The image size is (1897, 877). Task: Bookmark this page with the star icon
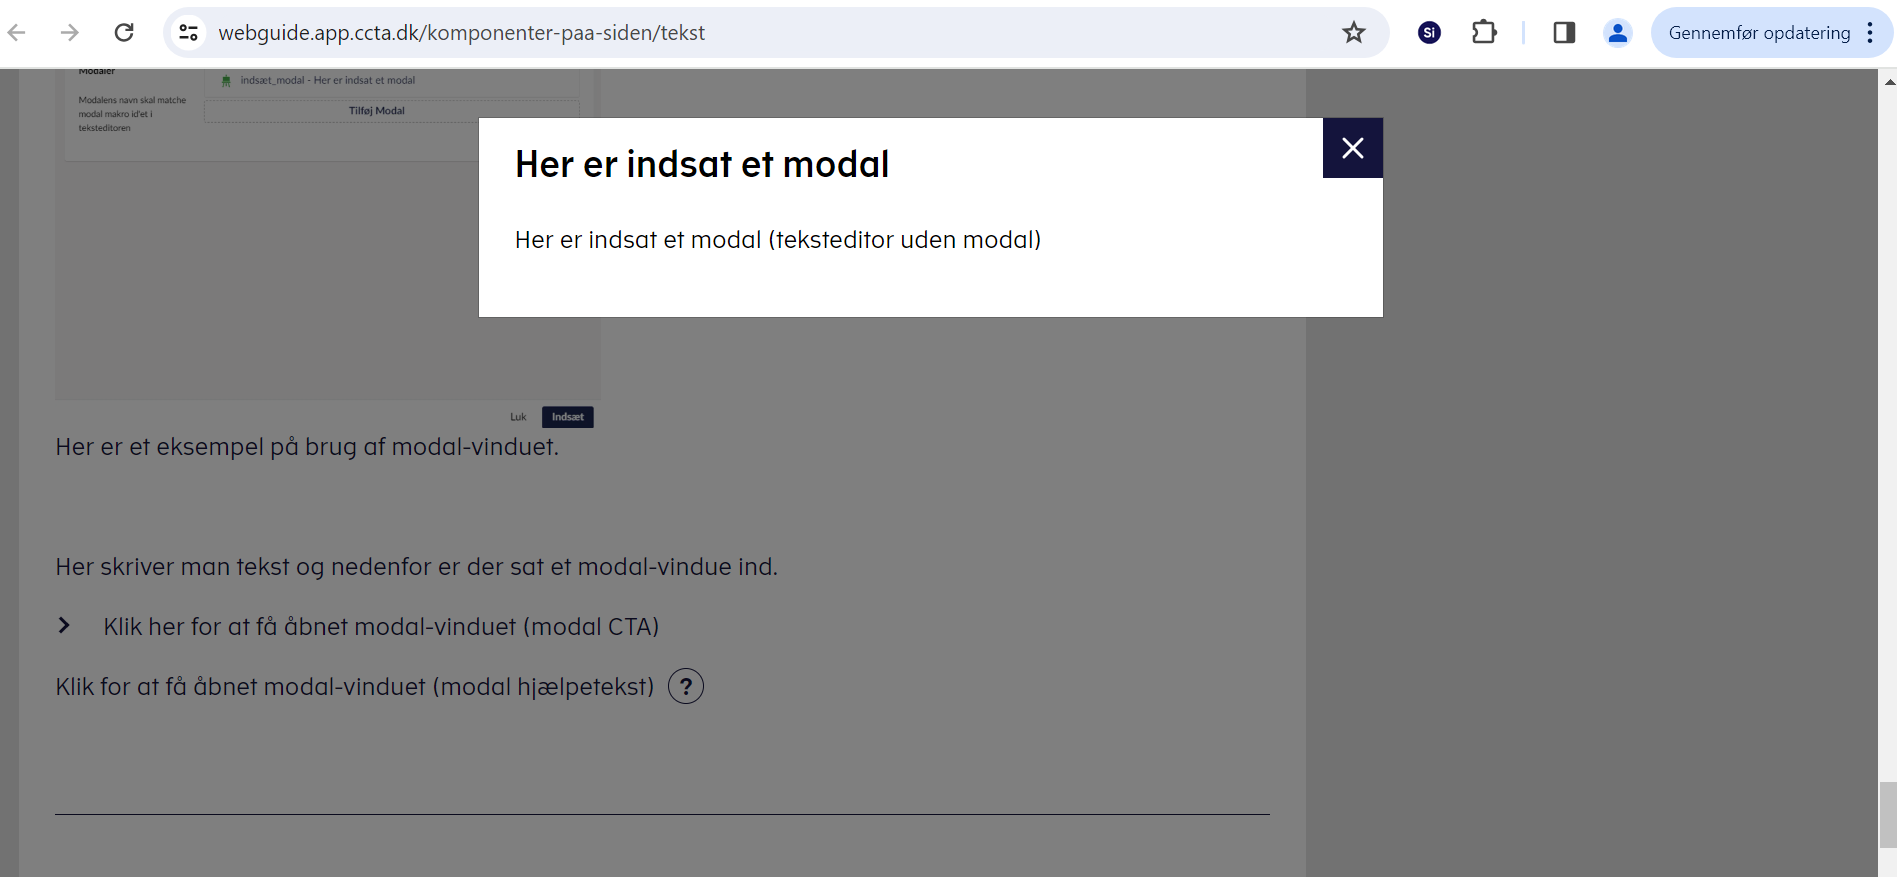point(1353,33)
